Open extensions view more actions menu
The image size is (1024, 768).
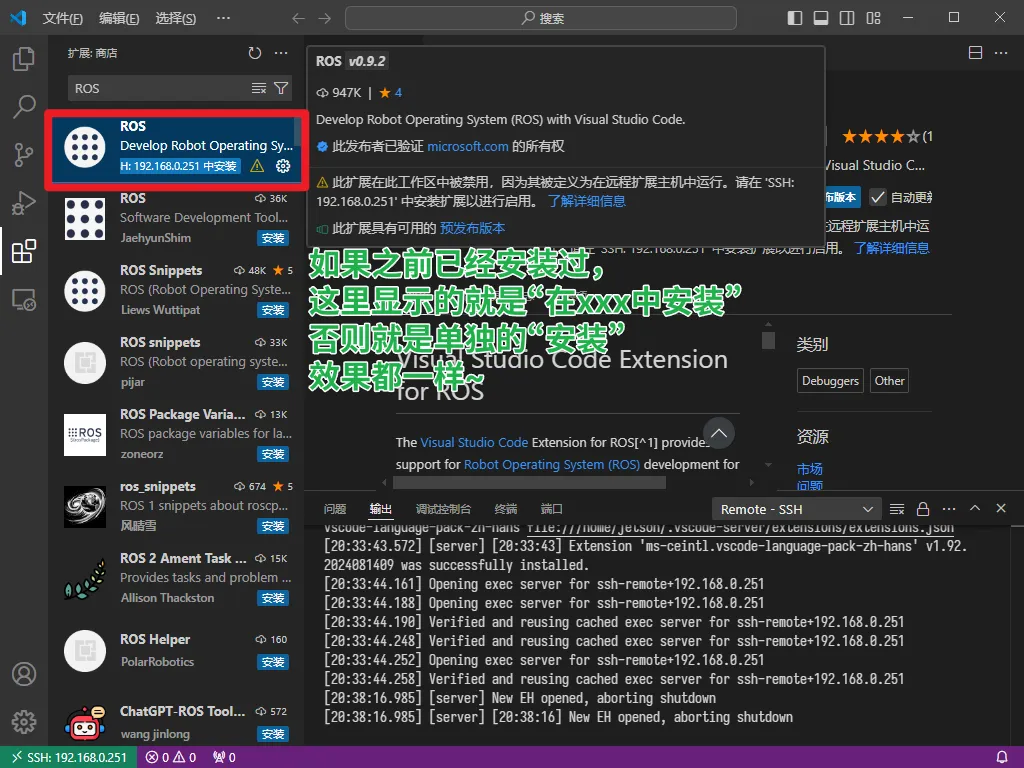pos(281,53)
